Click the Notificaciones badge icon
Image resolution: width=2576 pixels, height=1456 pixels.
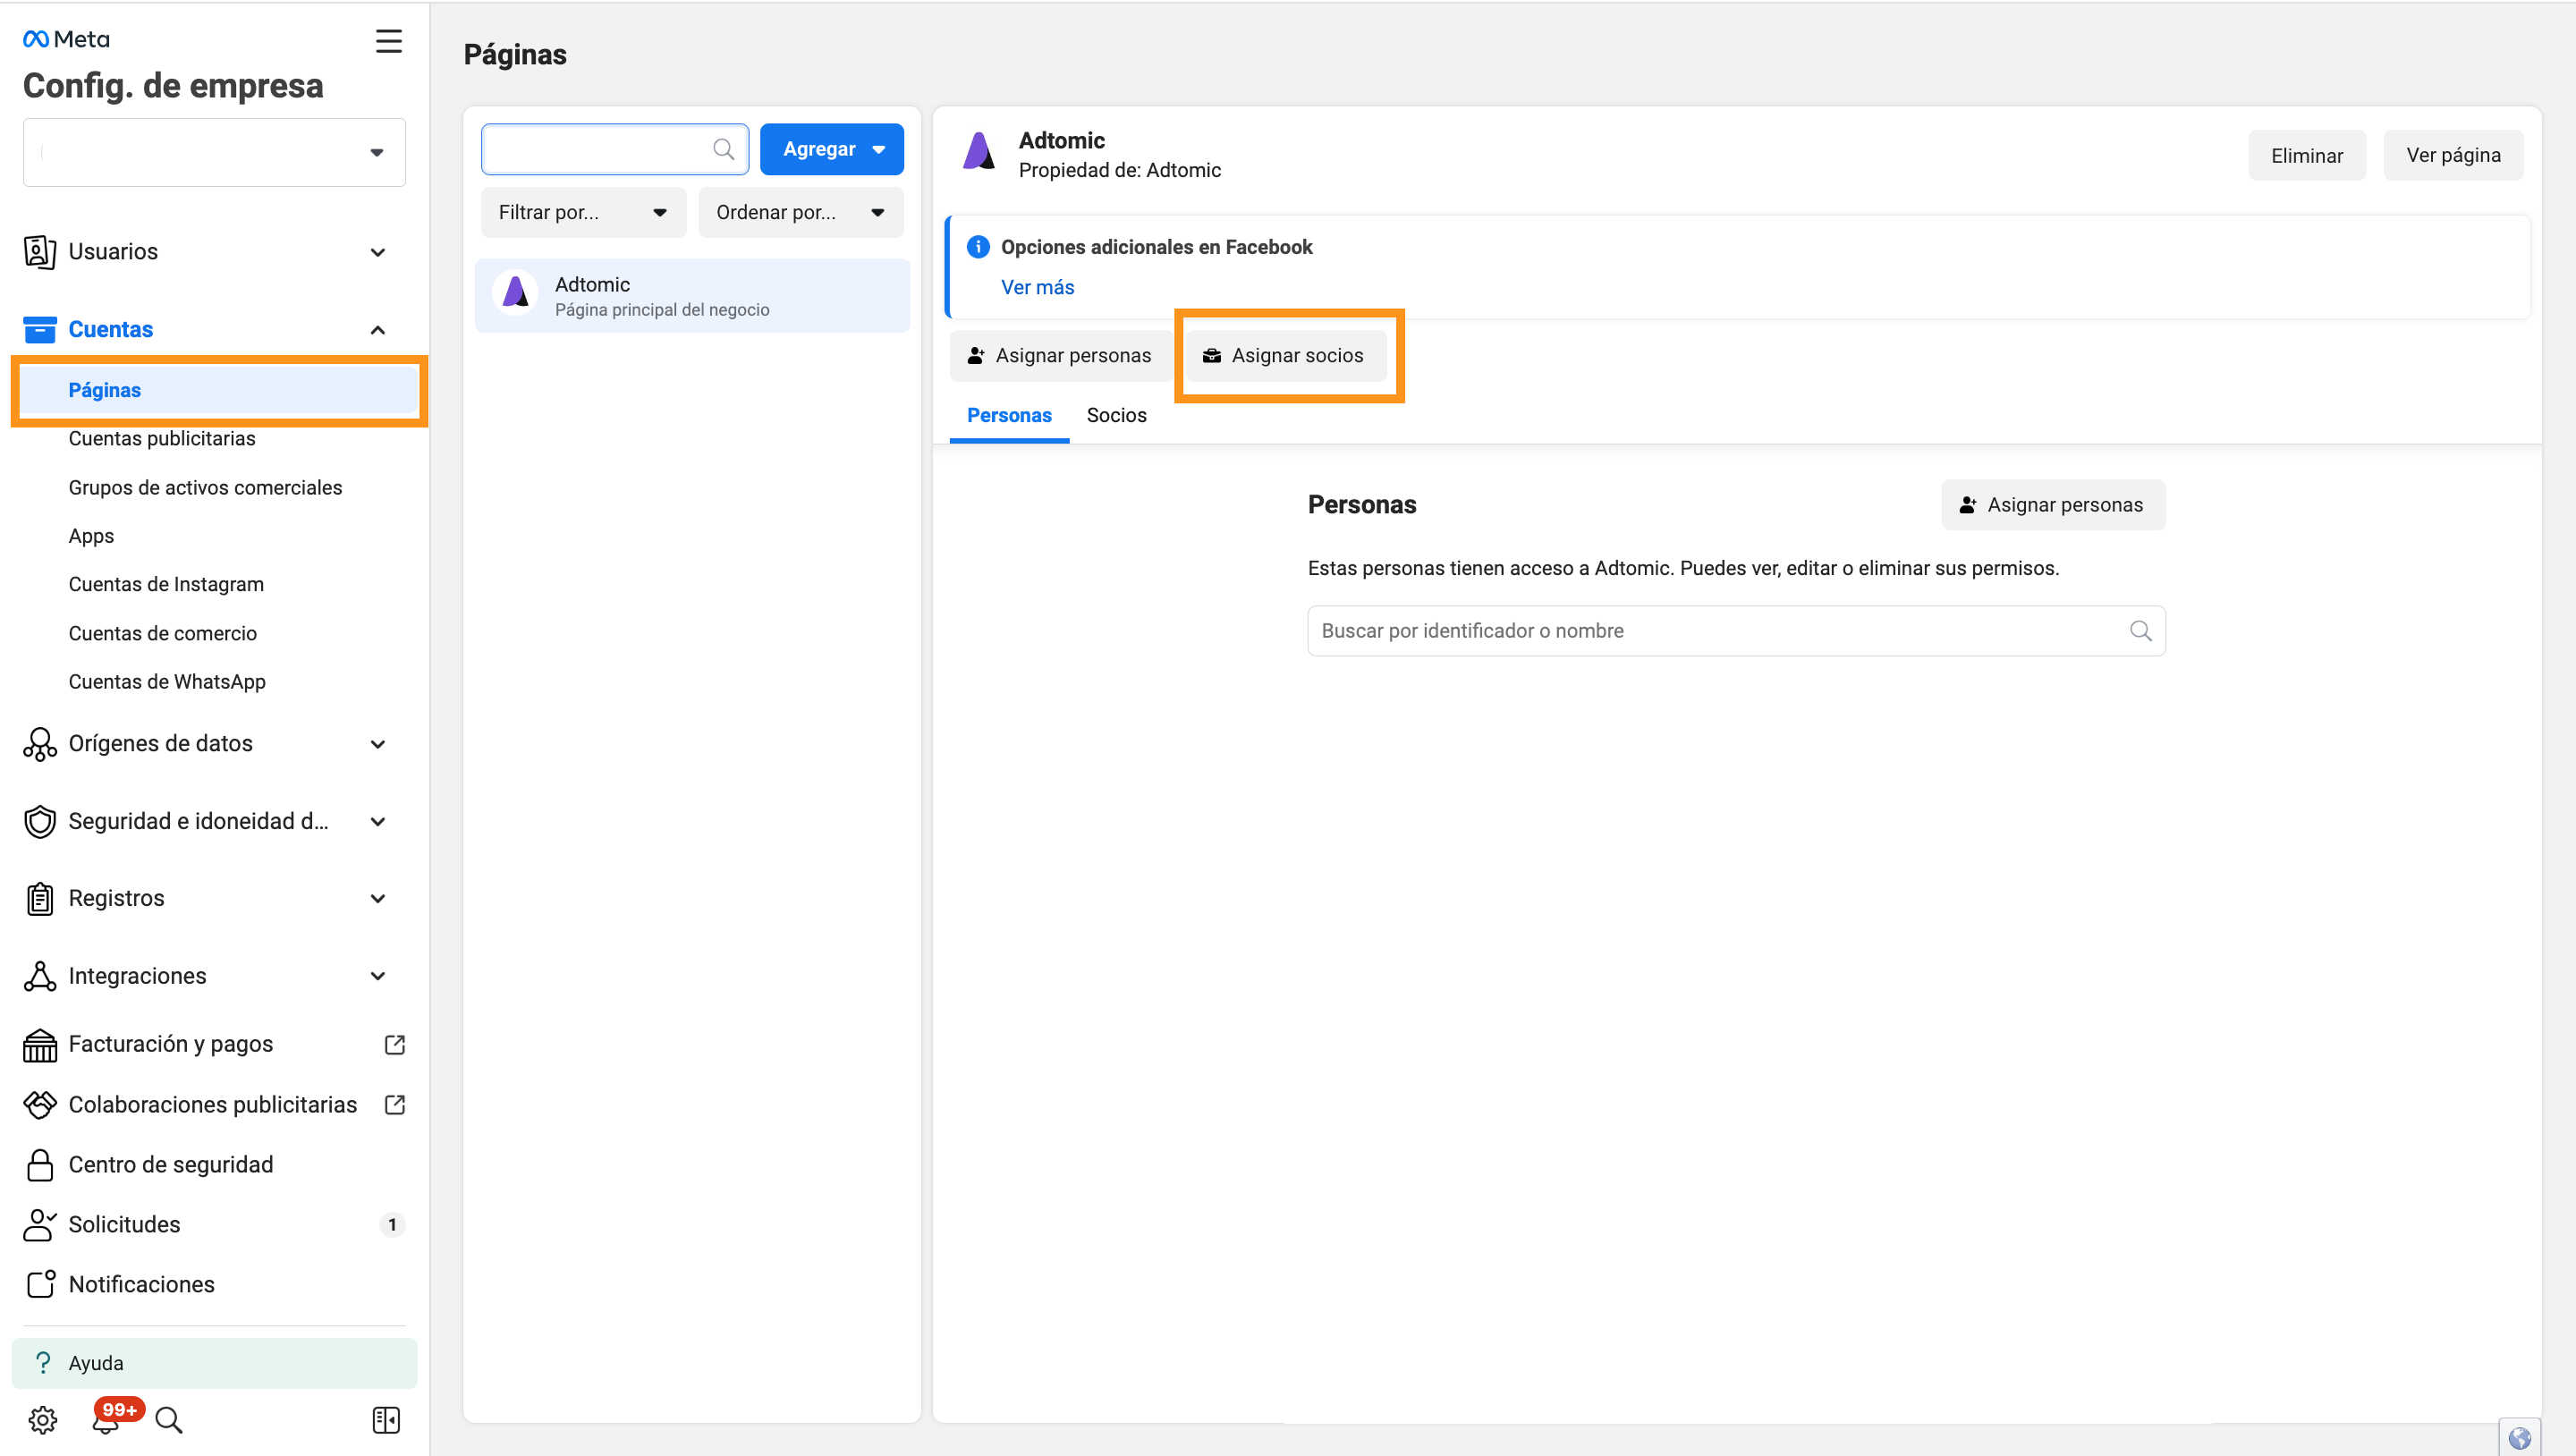click(40, 1285)
